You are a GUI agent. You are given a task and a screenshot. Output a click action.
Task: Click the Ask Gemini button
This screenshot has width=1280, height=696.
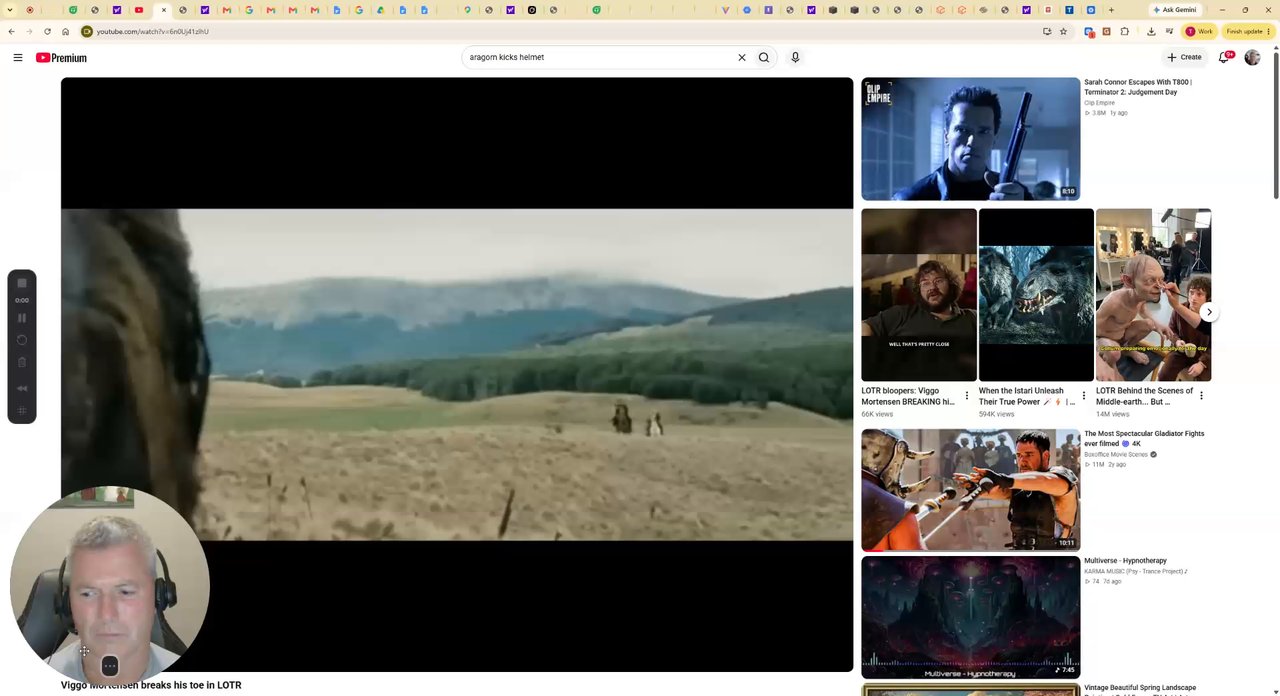[x=1174, y=10]
